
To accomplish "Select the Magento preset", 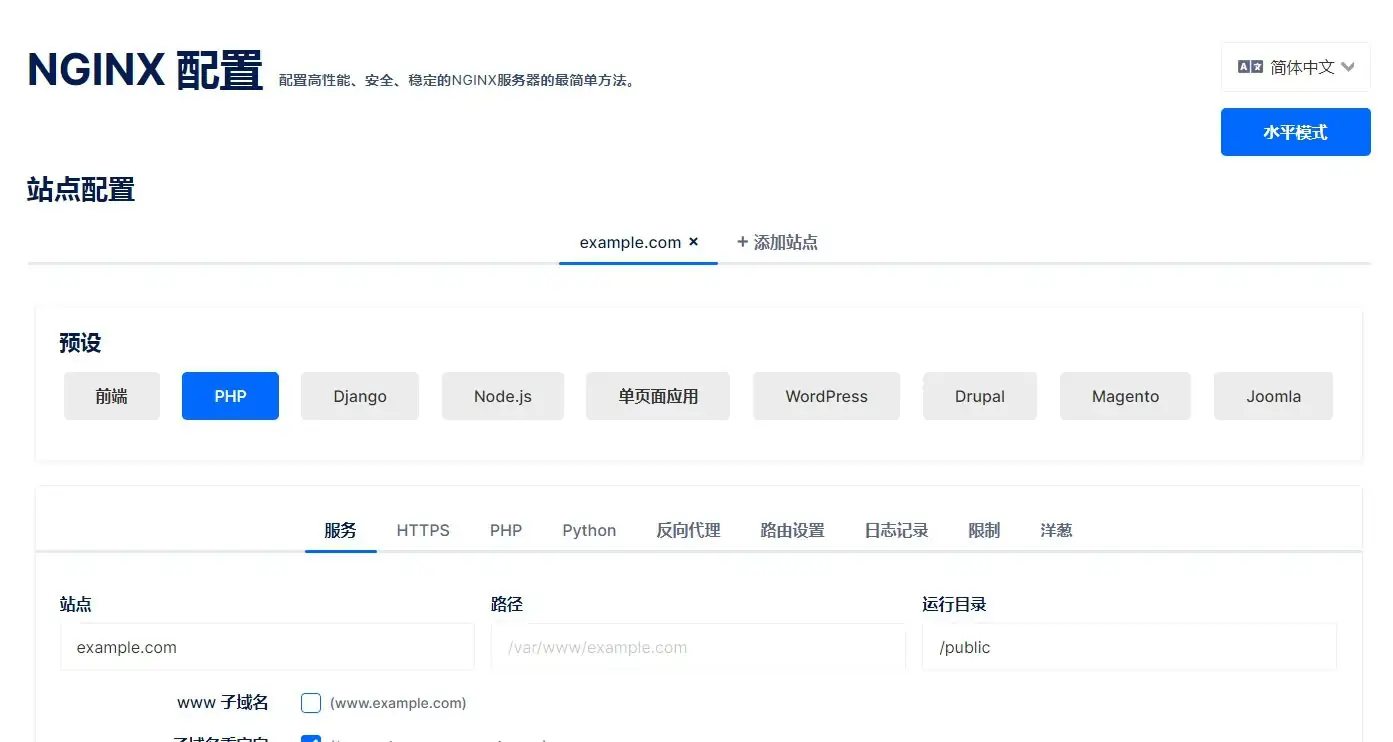I will point(1125,396).
